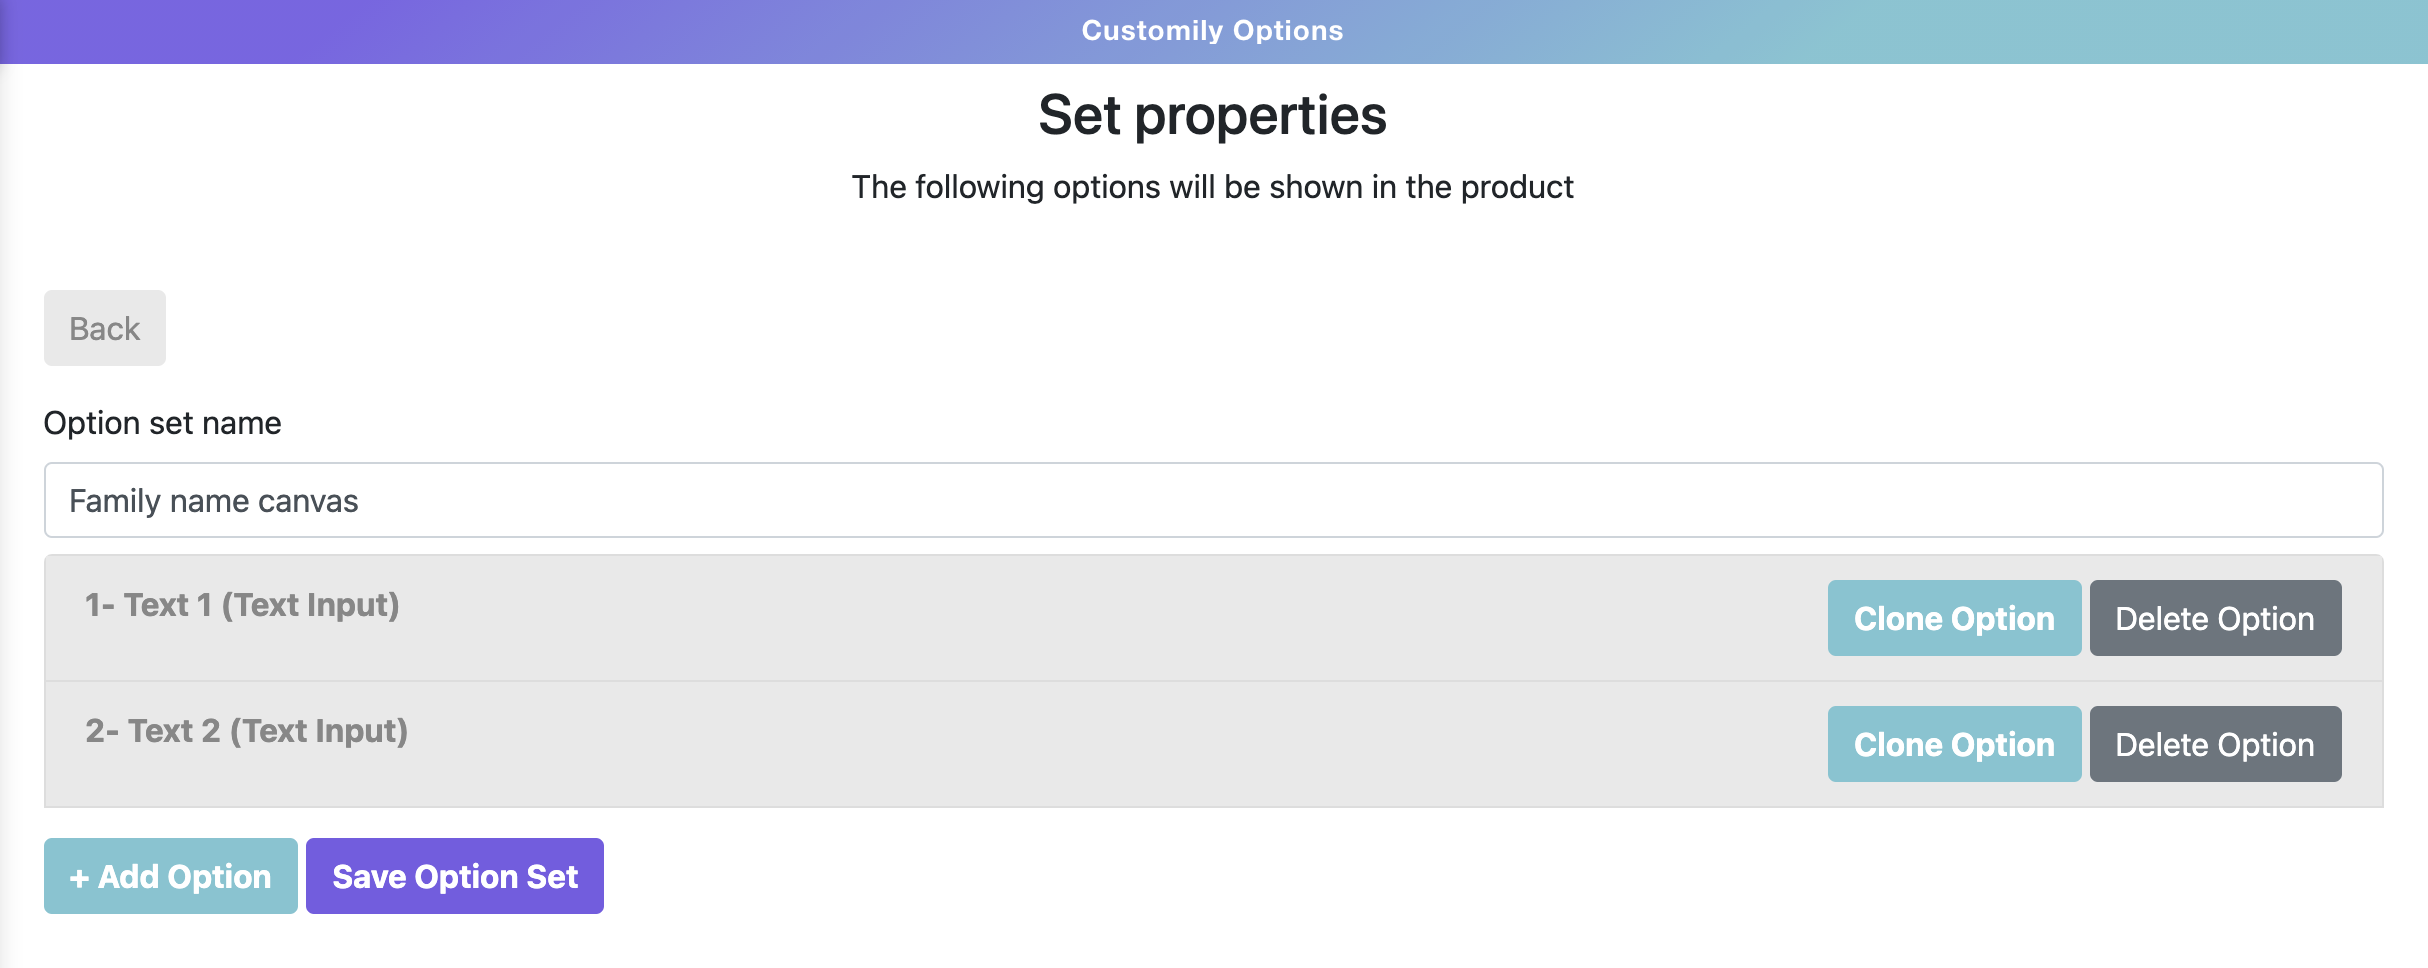Click the word "Text 1" in first row

[167, 605]
